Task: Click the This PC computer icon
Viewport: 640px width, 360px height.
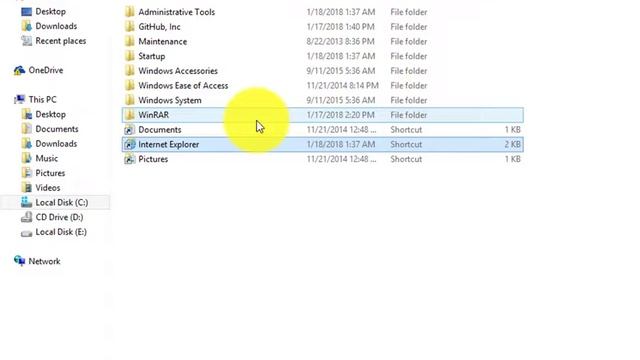Action: [x=19, y=100]
